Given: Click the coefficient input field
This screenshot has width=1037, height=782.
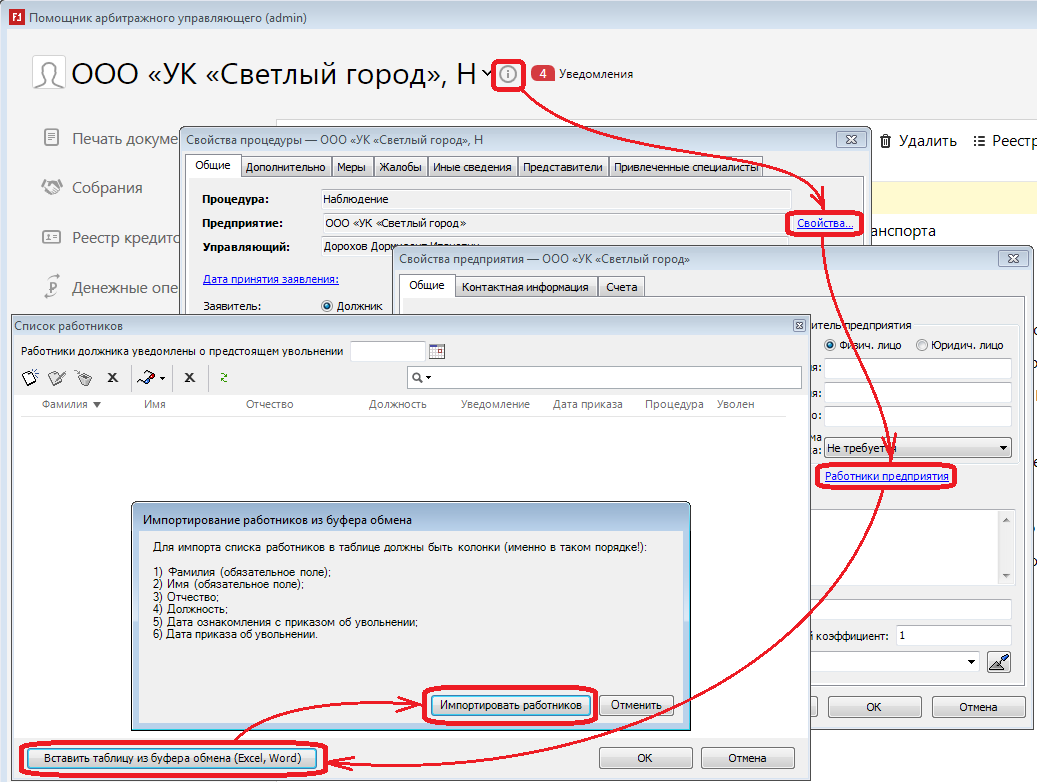Looking at the screenshot, I should (x=953, y=635).
